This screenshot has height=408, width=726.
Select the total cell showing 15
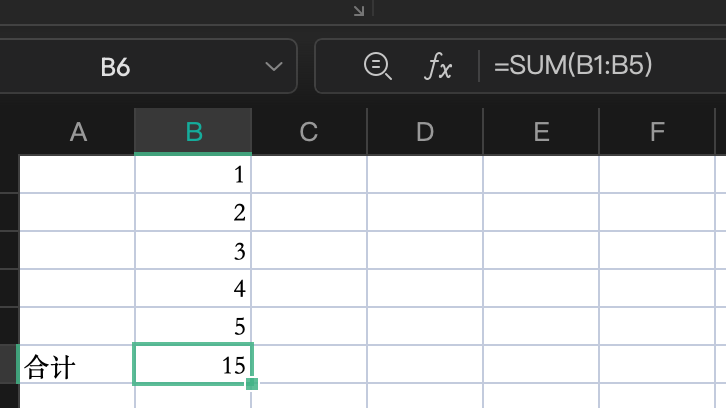(x=193, y=365)
